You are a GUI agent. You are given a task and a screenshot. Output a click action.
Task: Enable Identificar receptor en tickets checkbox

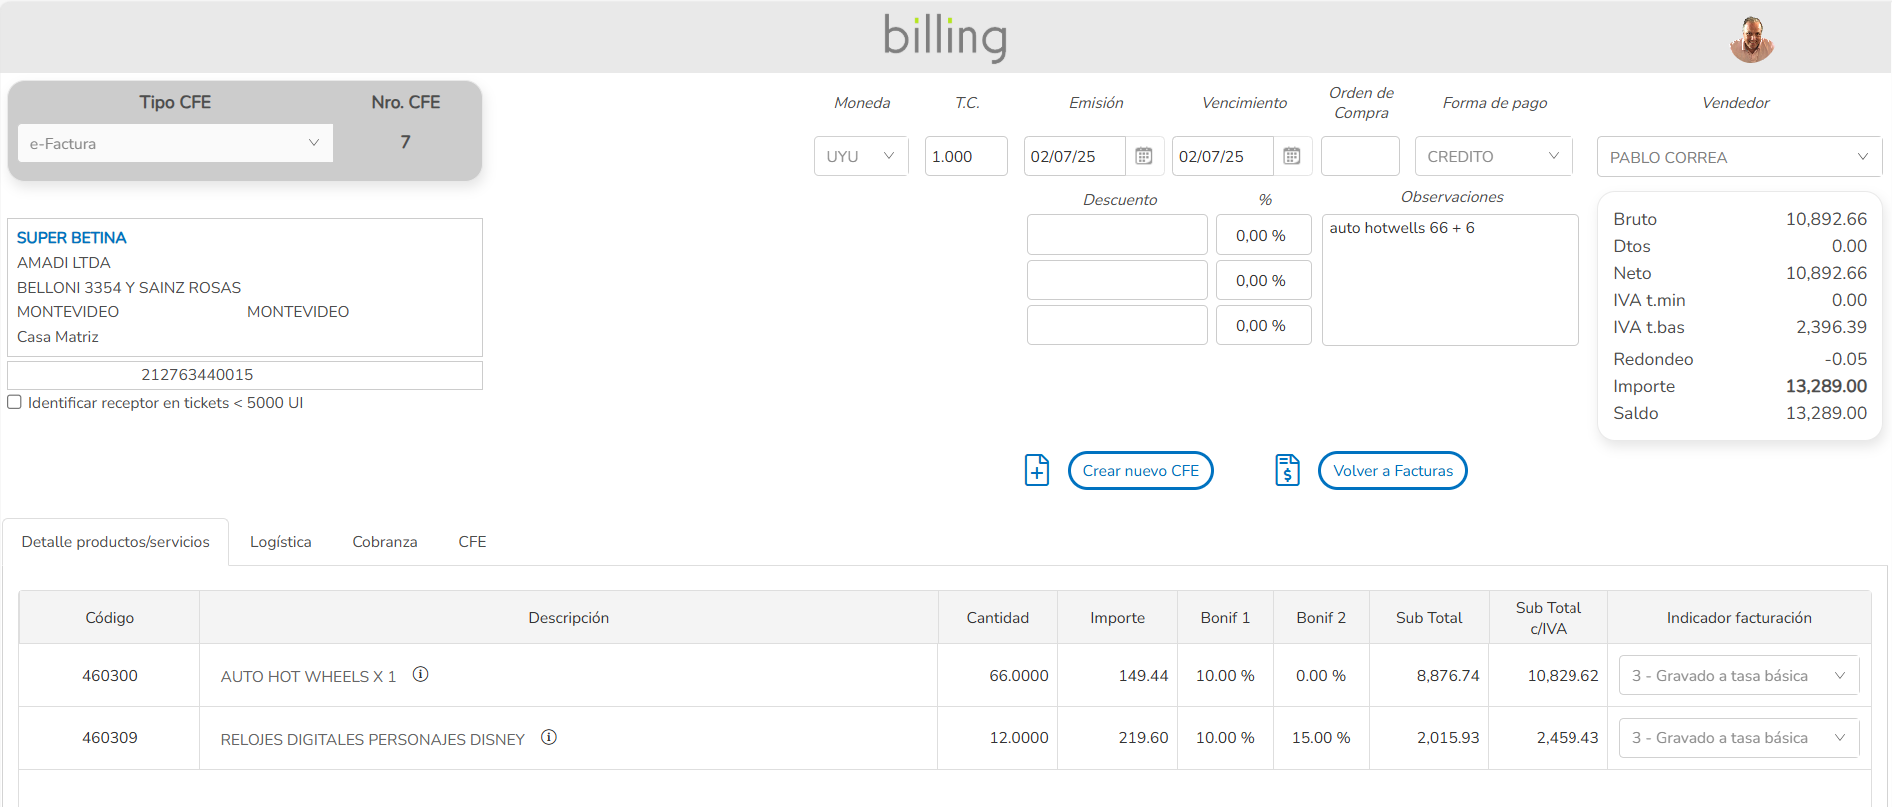click(x=15, y=402)
